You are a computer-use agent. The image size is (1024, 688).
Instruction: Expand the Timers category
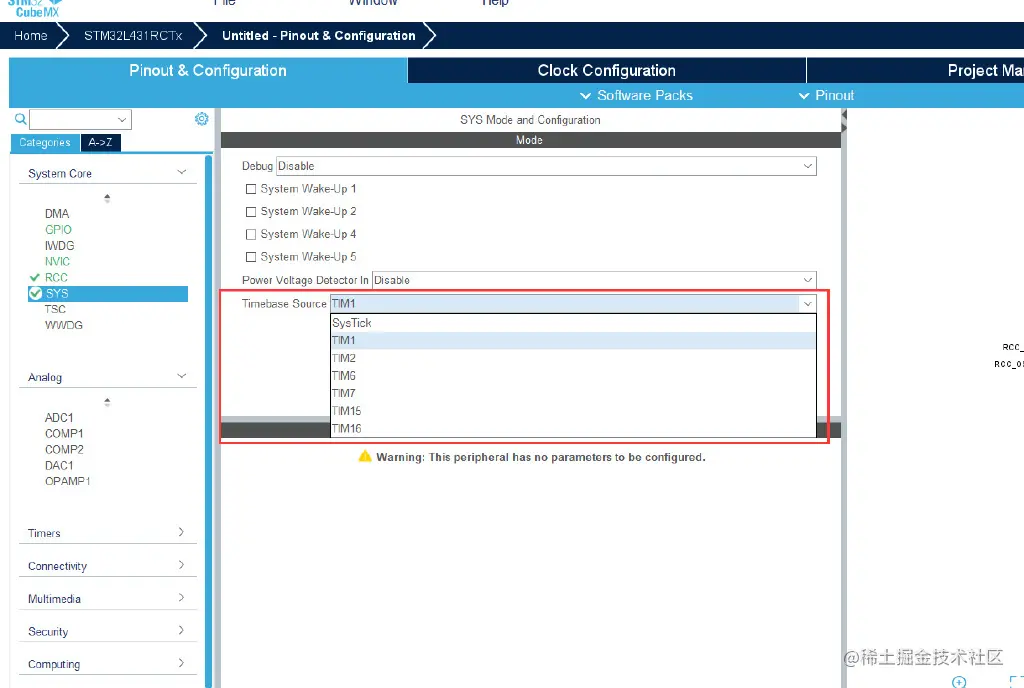click(x=182, y=533)
